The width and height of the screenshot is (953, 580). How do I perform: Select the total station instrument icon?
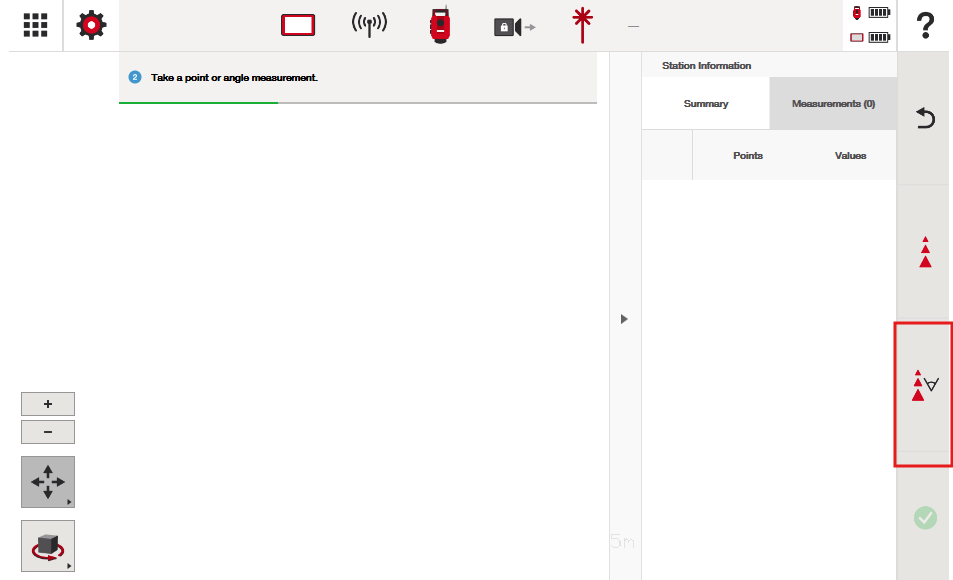[440, 26]
